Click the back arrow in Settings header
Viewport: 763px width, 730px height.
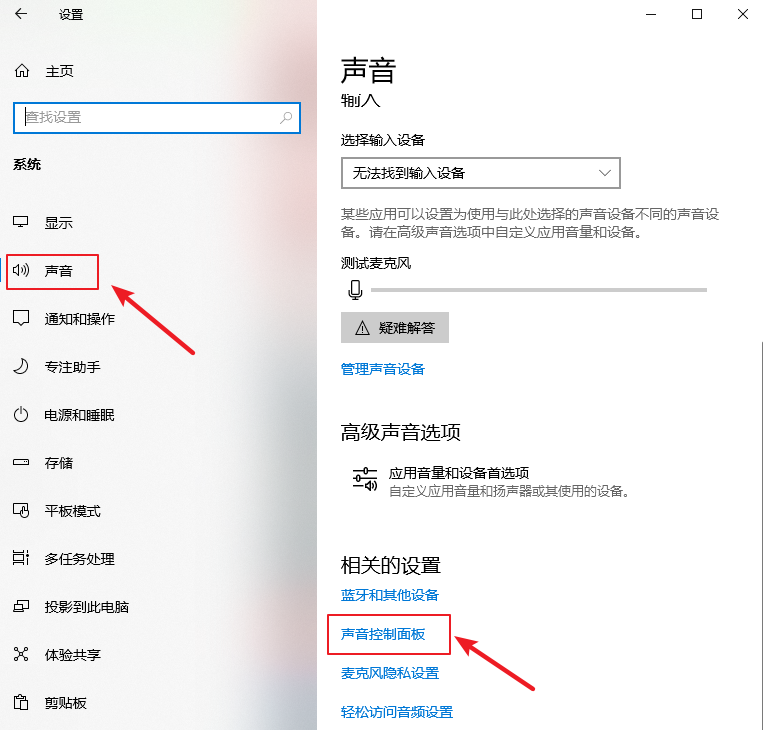pyautogui.click(x=22, y=14)
